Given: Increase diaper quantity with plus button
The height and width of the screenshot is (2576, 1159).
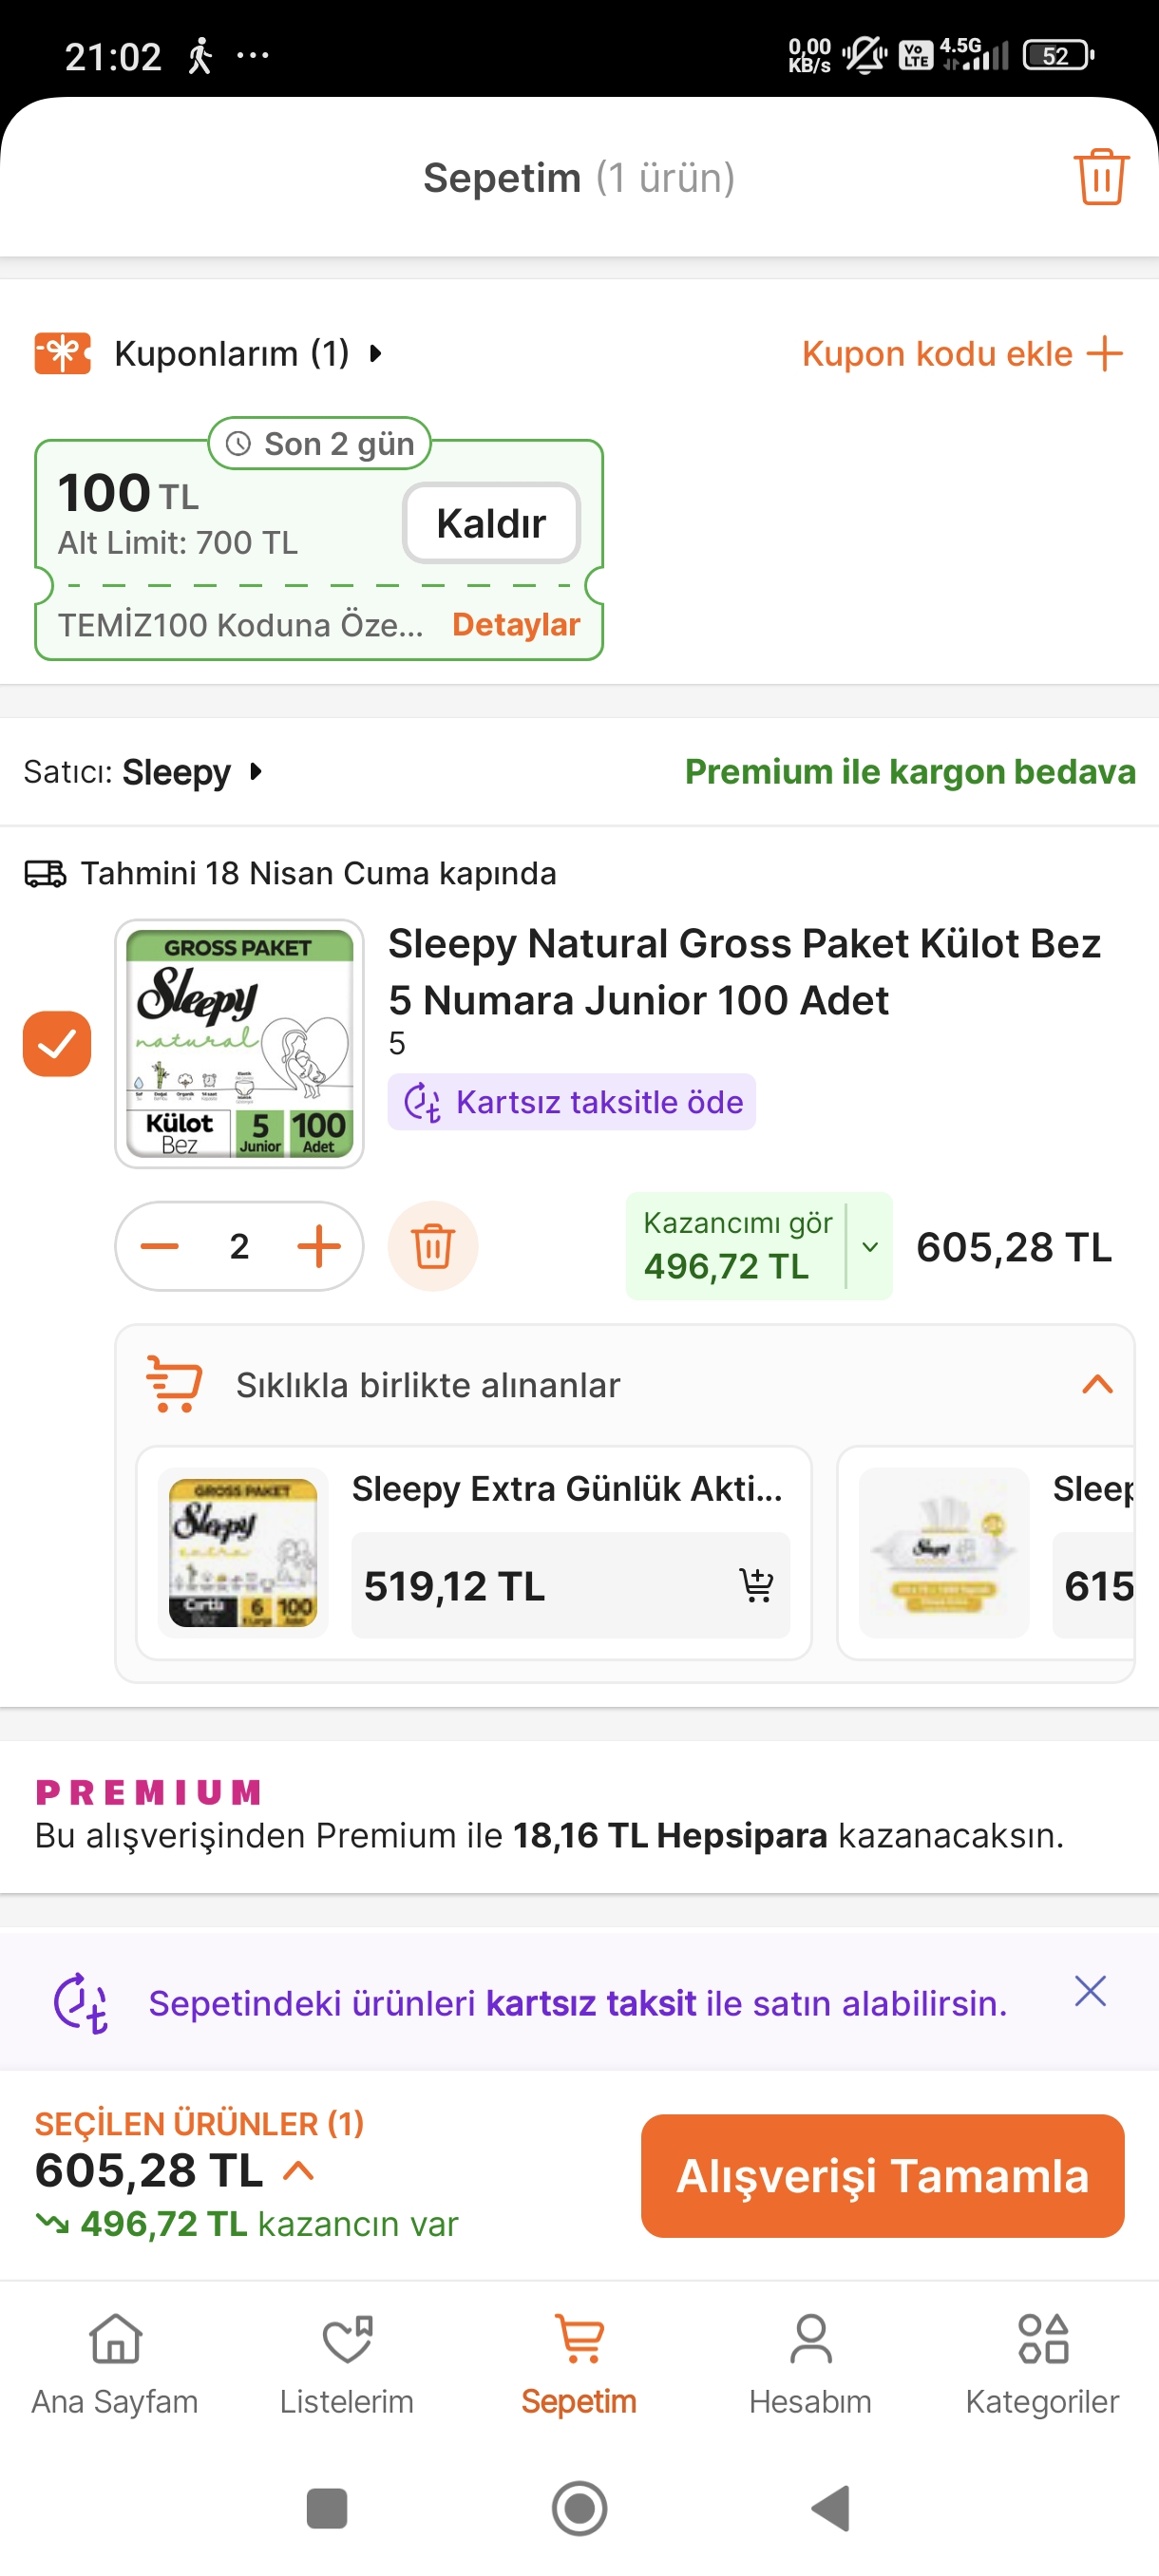Looking at the screenshot, I should [x=319, y=1246].
